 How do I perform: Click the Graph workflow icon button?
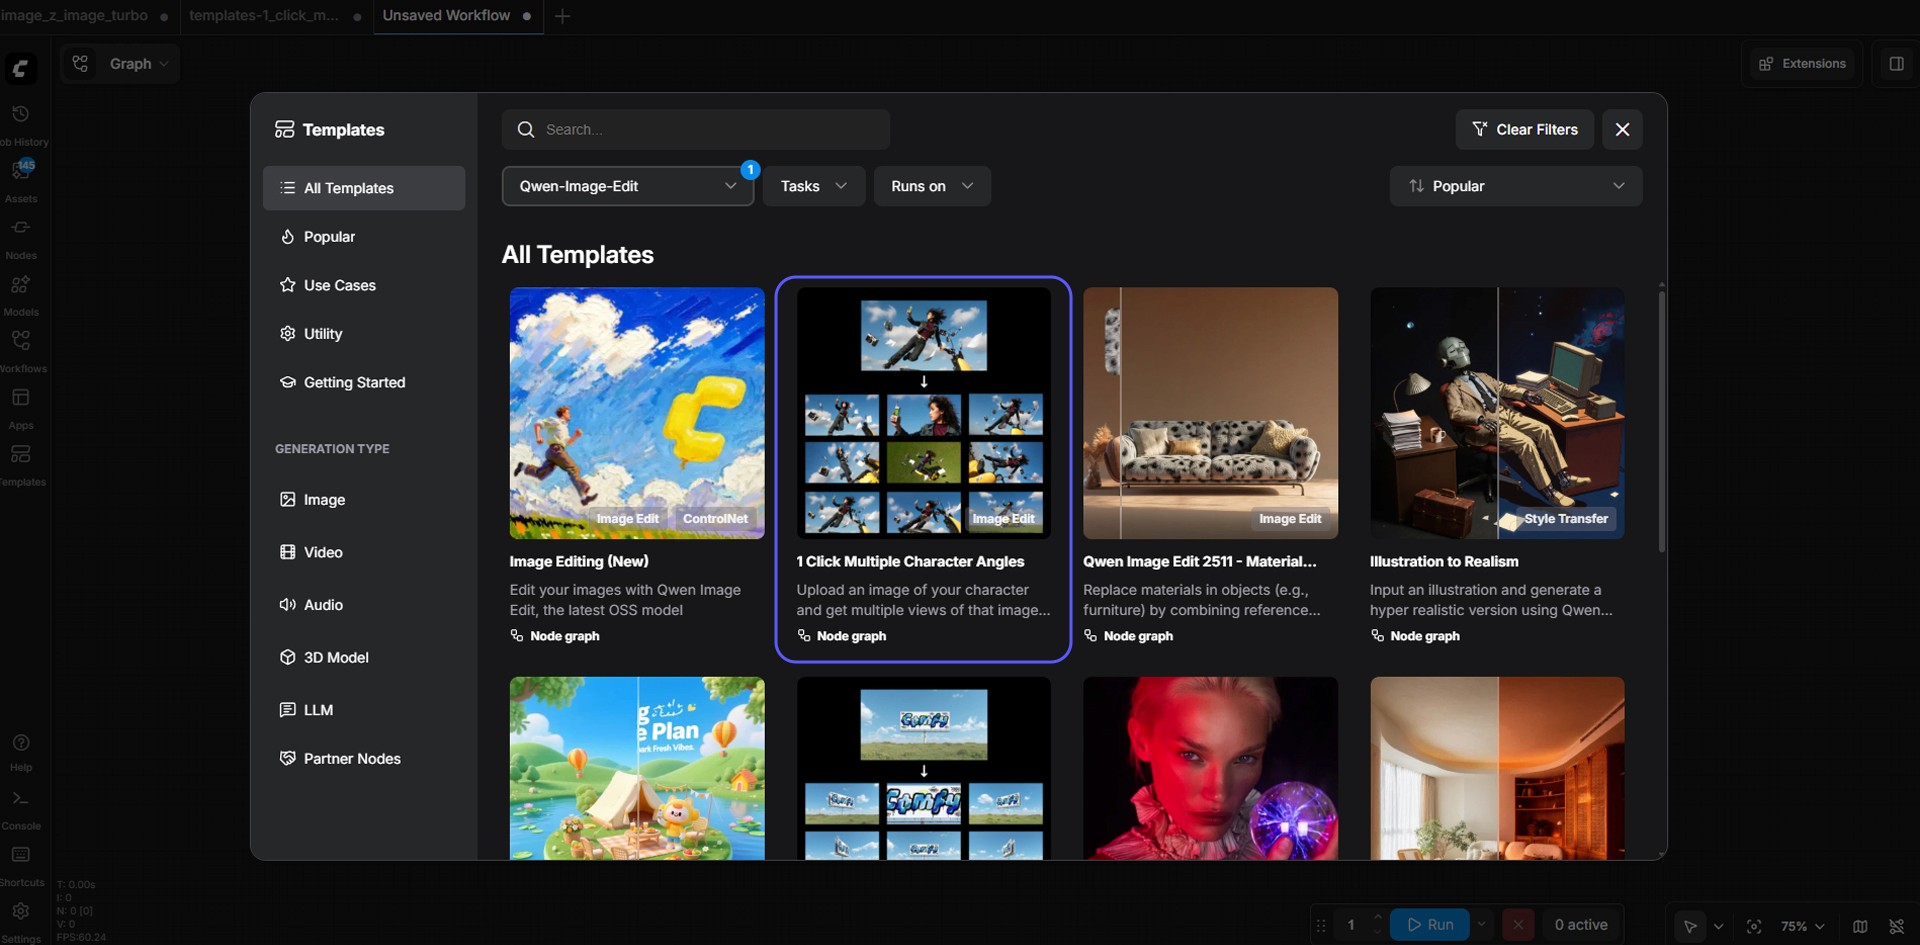point(81,64)
